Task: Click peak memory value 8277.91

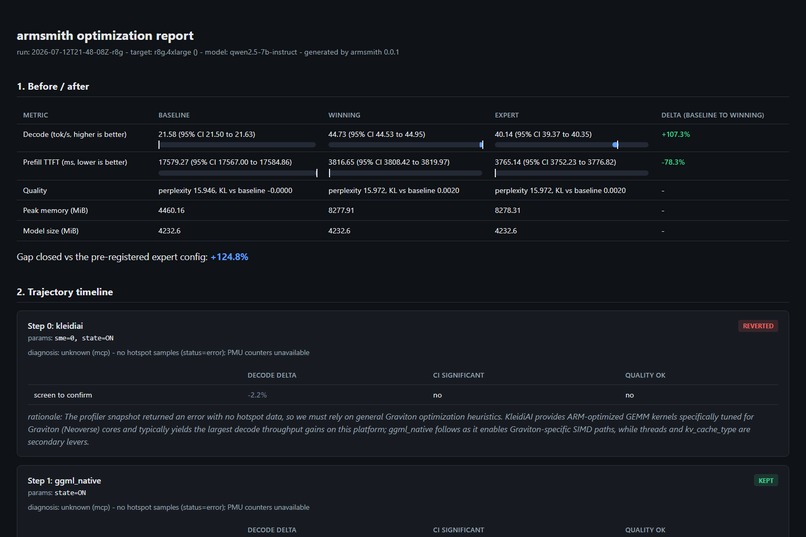Action: (341, 210)
